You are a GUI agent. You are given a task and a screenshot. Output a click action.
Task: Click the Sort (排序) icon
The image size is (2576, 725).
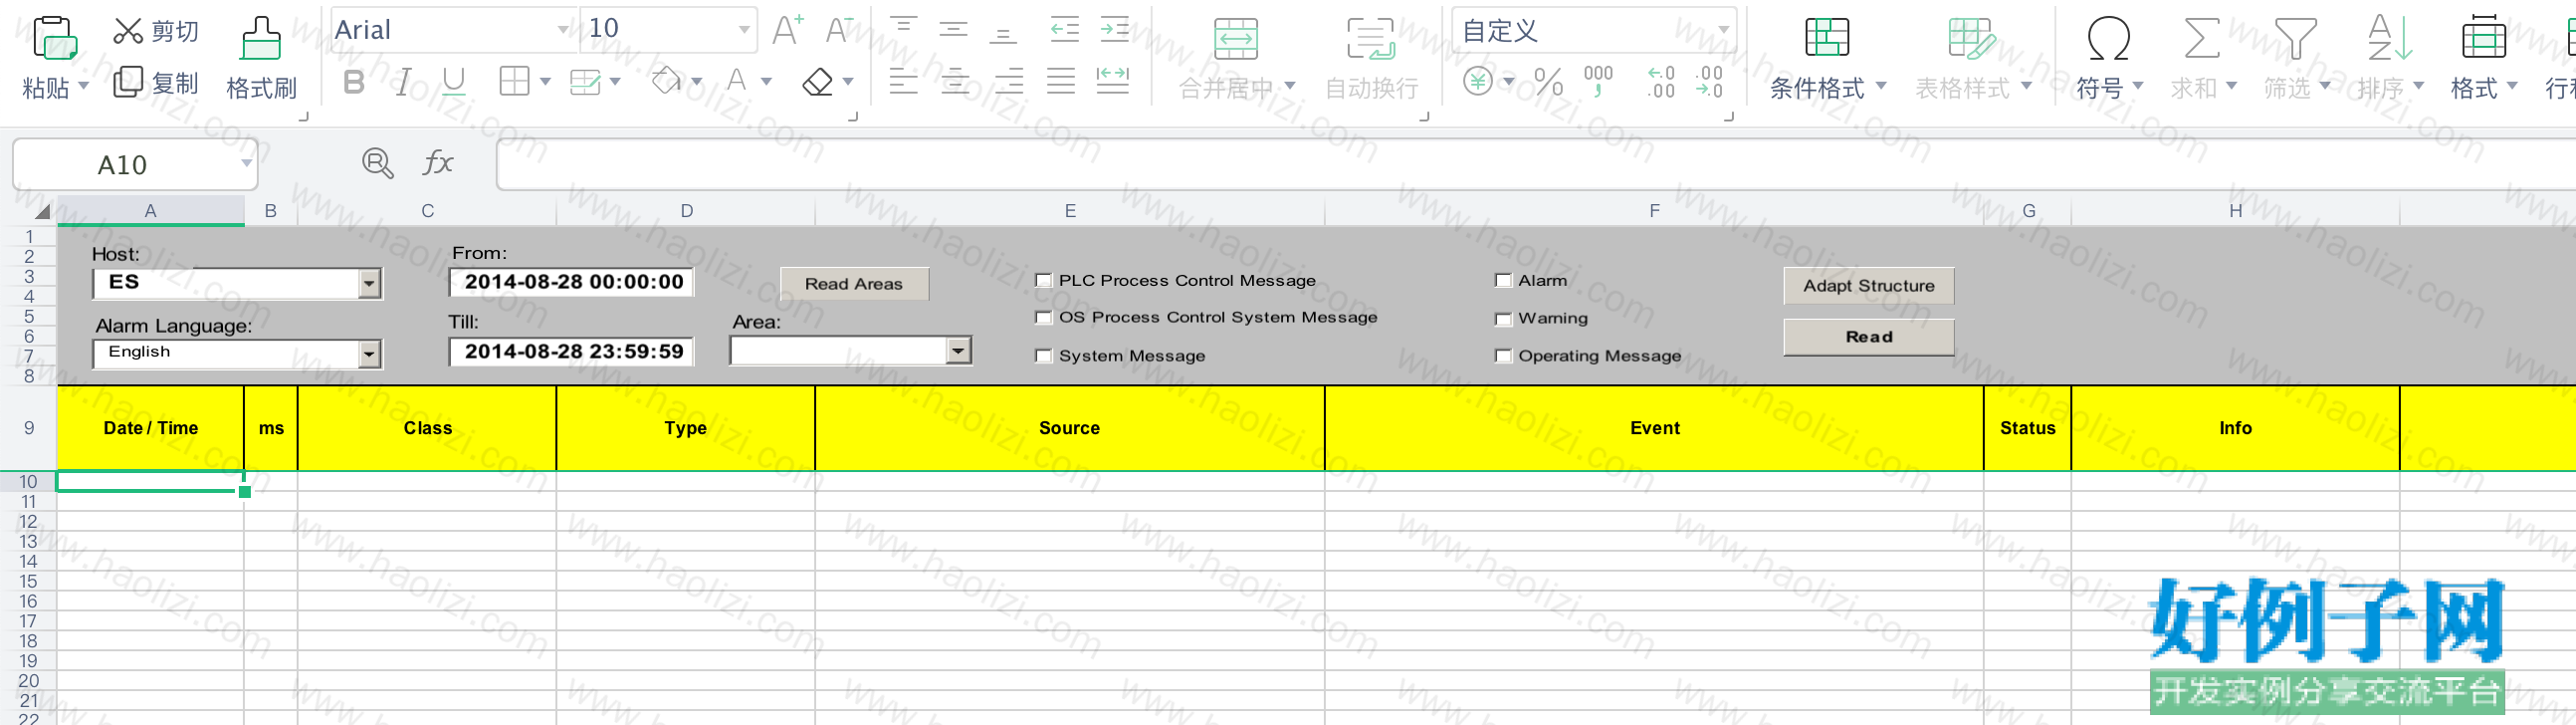tap(2389, 38)
